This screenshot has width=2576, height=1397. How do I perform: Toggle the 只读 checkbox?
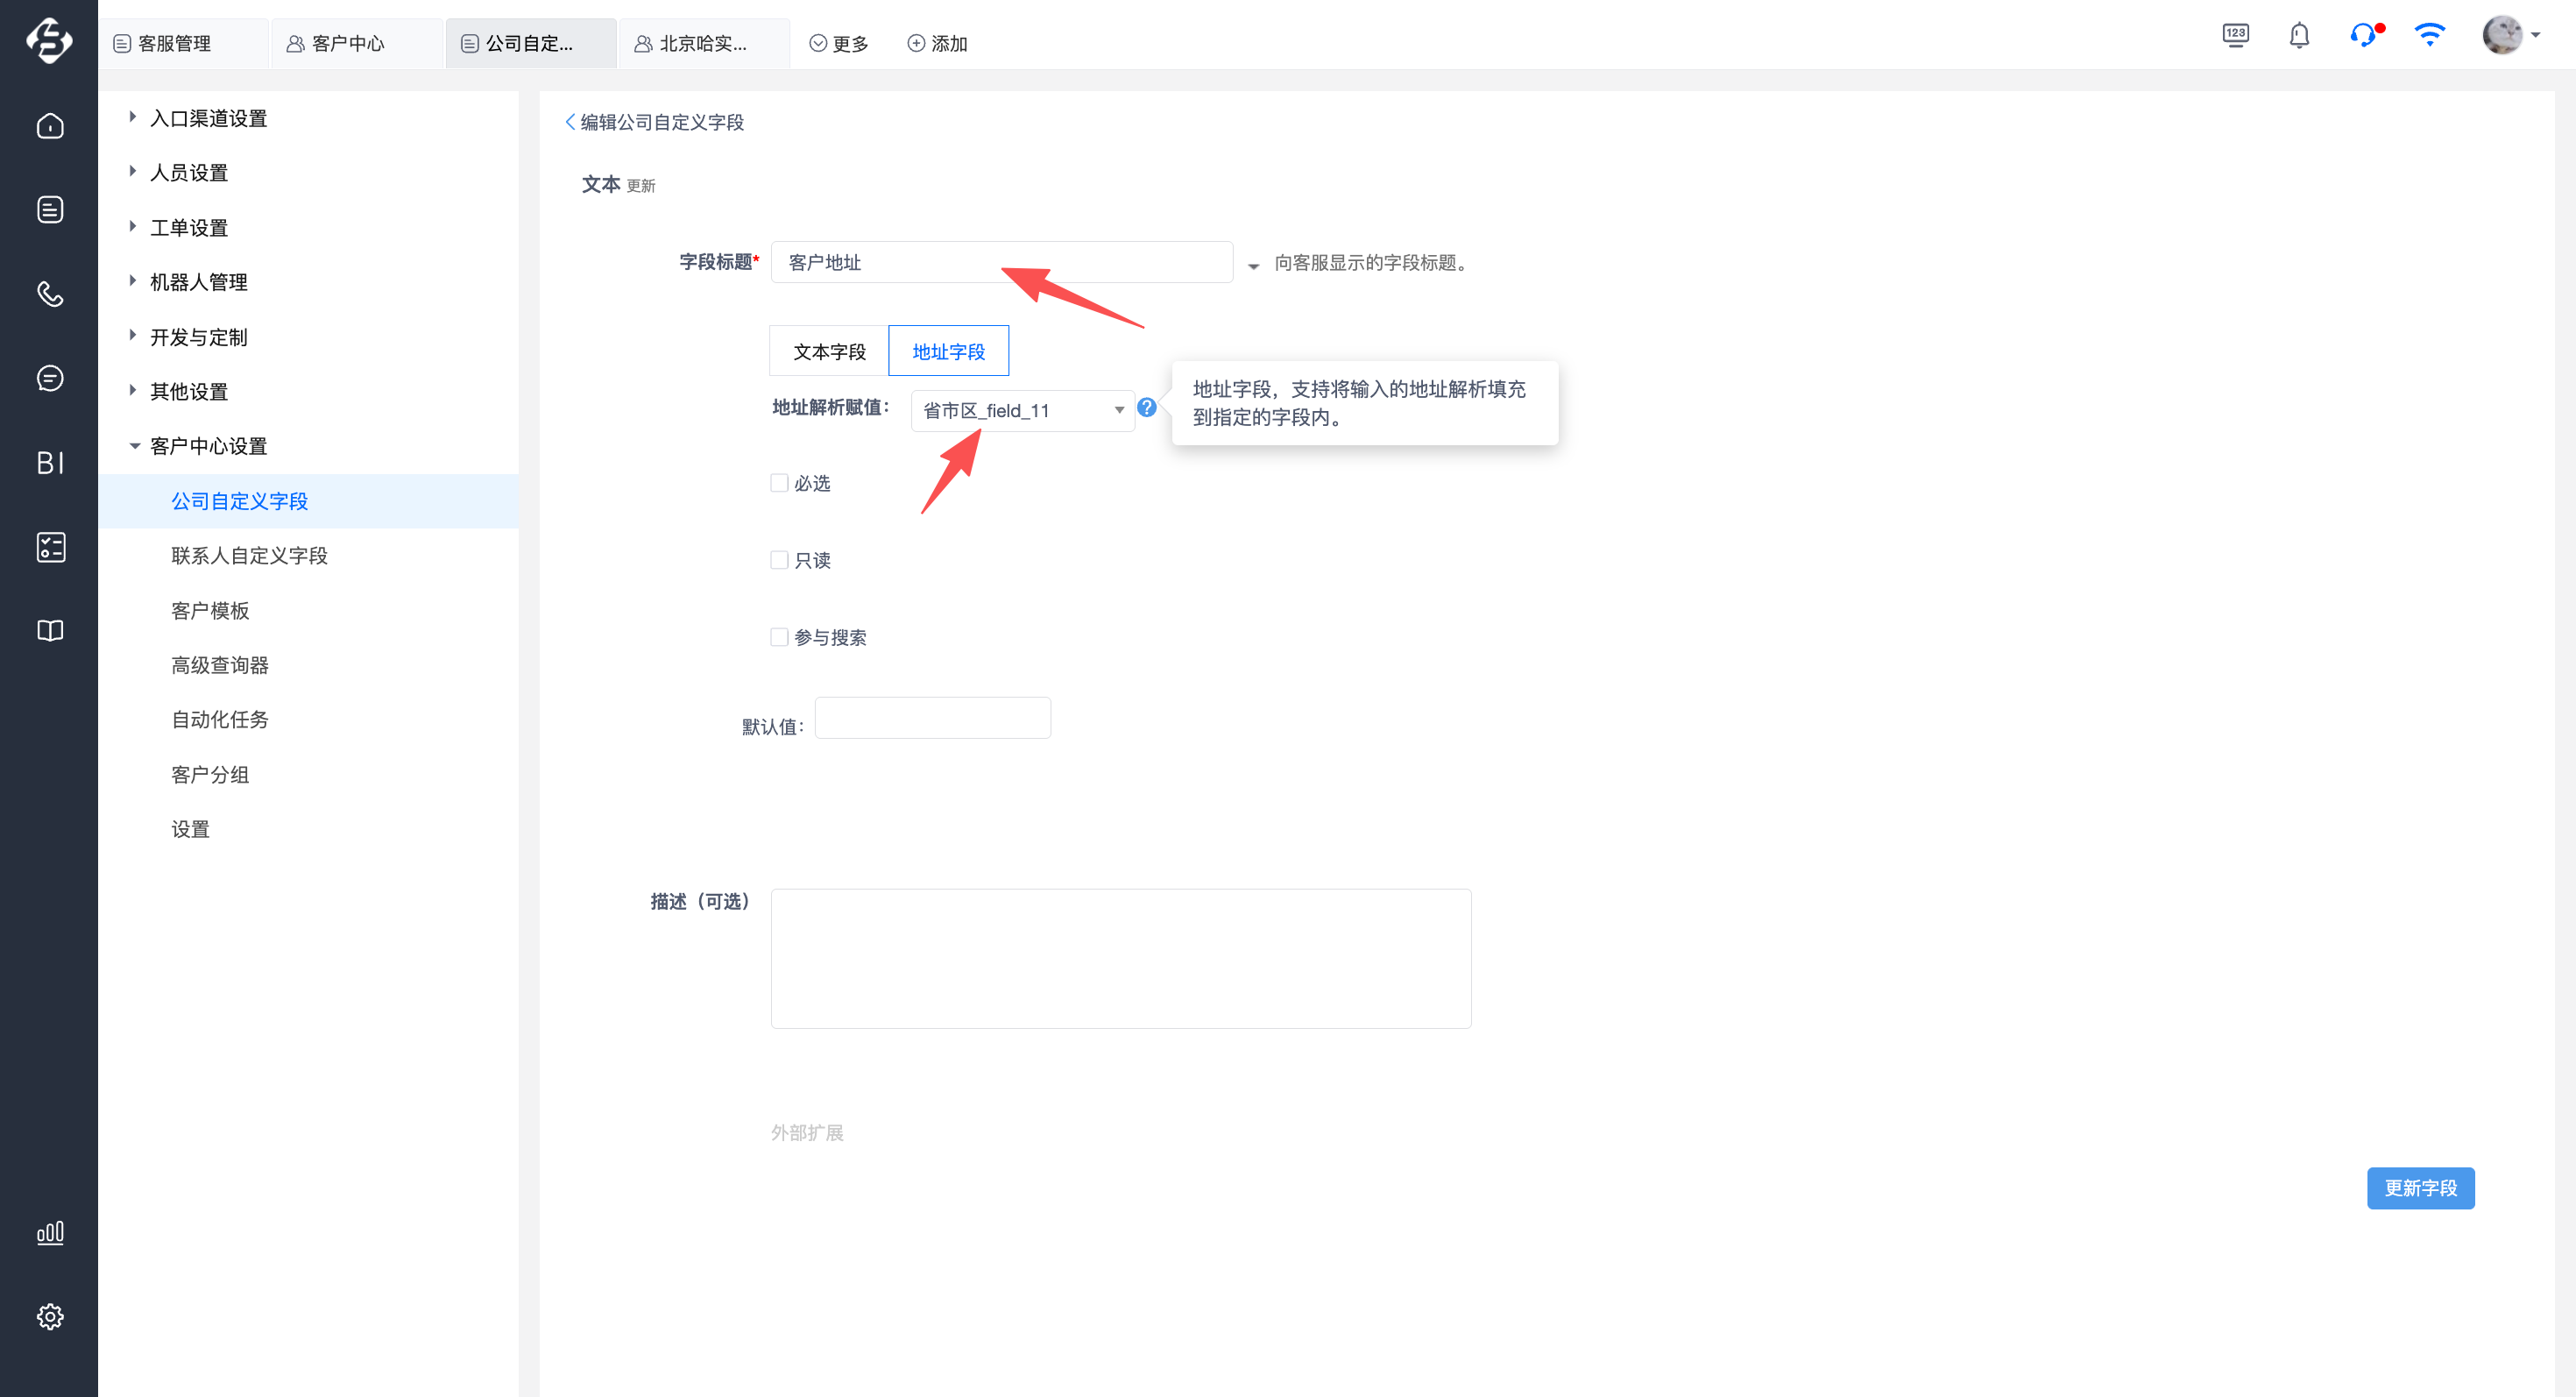tap(779, 560)
